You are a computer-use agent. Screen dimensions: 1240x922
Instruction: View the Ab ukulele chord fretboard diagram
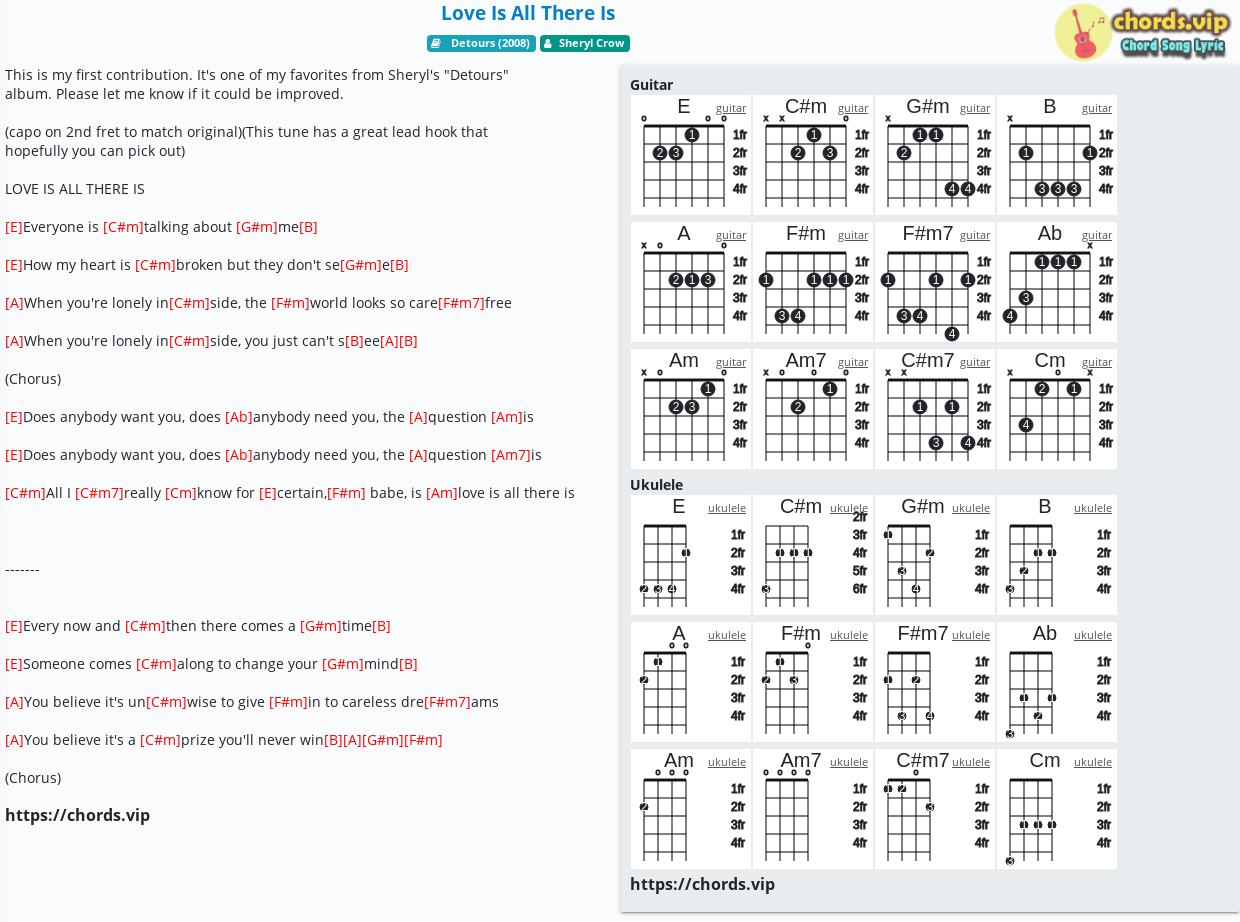click(1057, 682)
